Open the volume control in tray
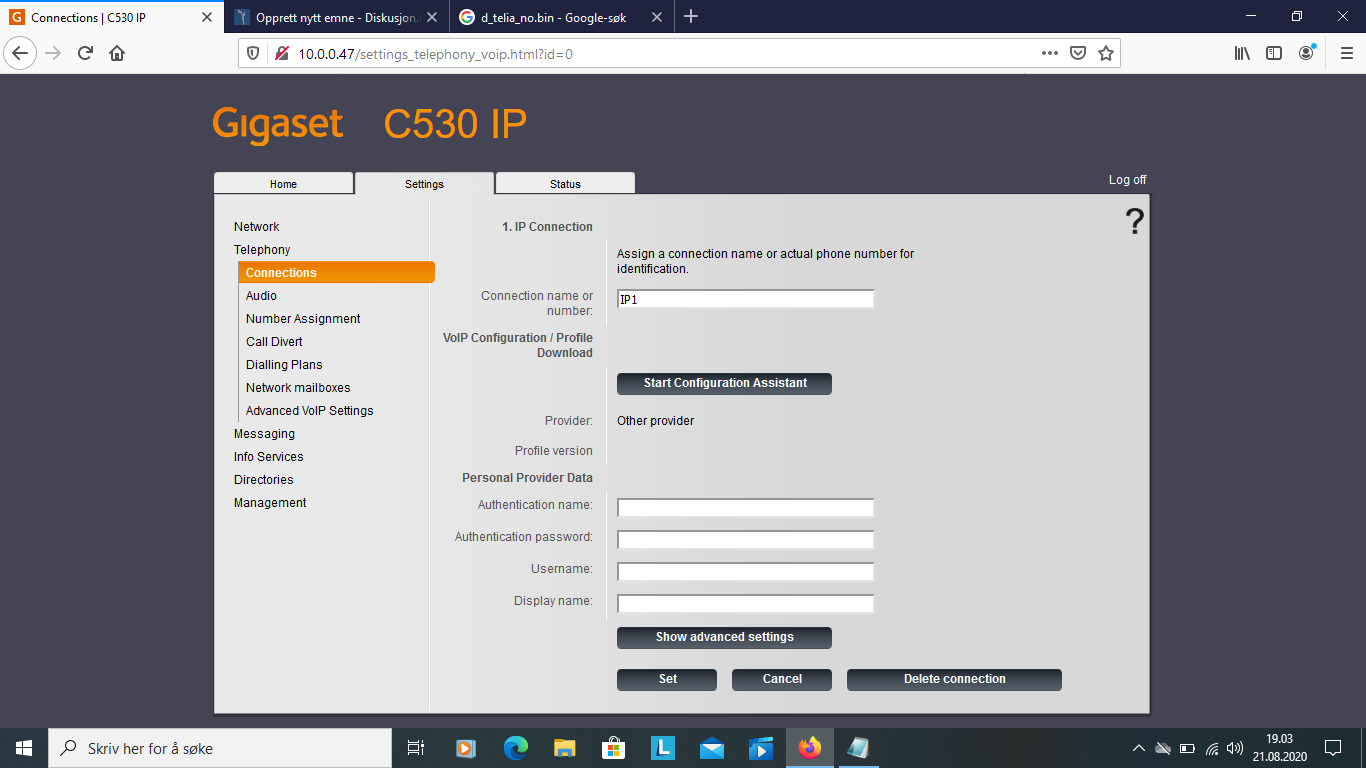The image size is (1366, 768). point(1235,748)
